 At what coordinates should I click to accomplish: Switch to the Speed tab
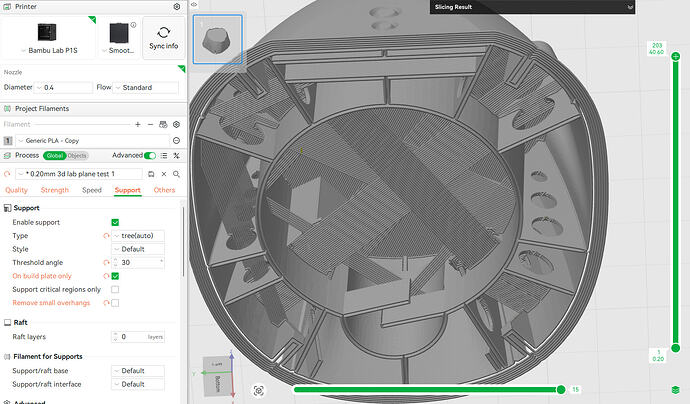(x=92, y=190)
